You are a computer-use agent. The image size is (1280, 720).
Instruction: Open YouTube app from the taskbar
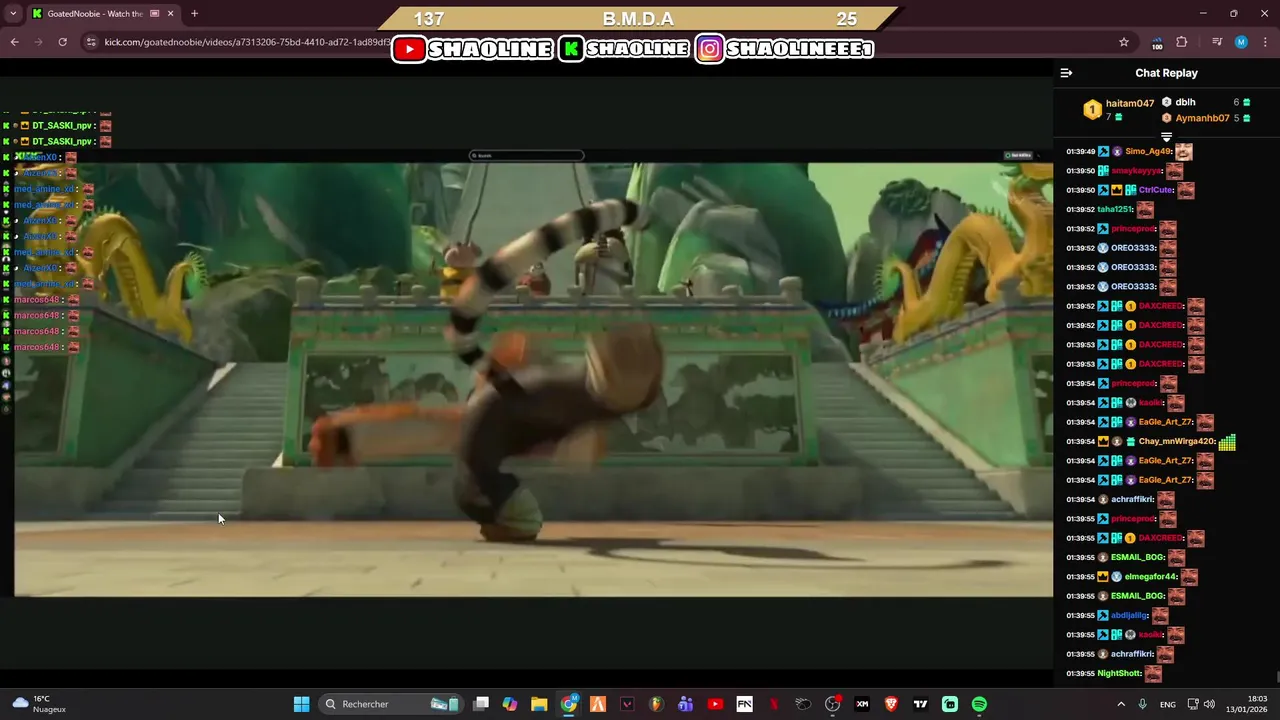(715, 704)
